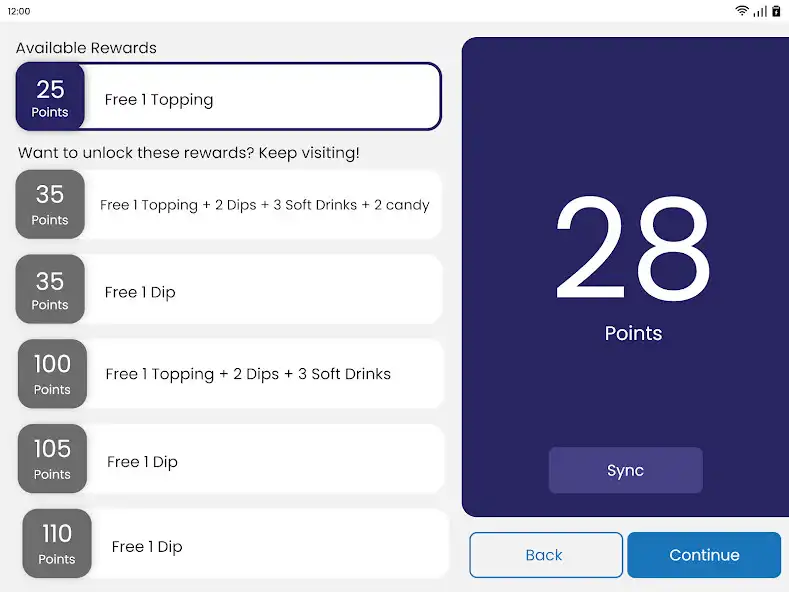Go Back to previous screen
Image resolution: width=789 pixels, height=592 pixels.
(546, 555)
